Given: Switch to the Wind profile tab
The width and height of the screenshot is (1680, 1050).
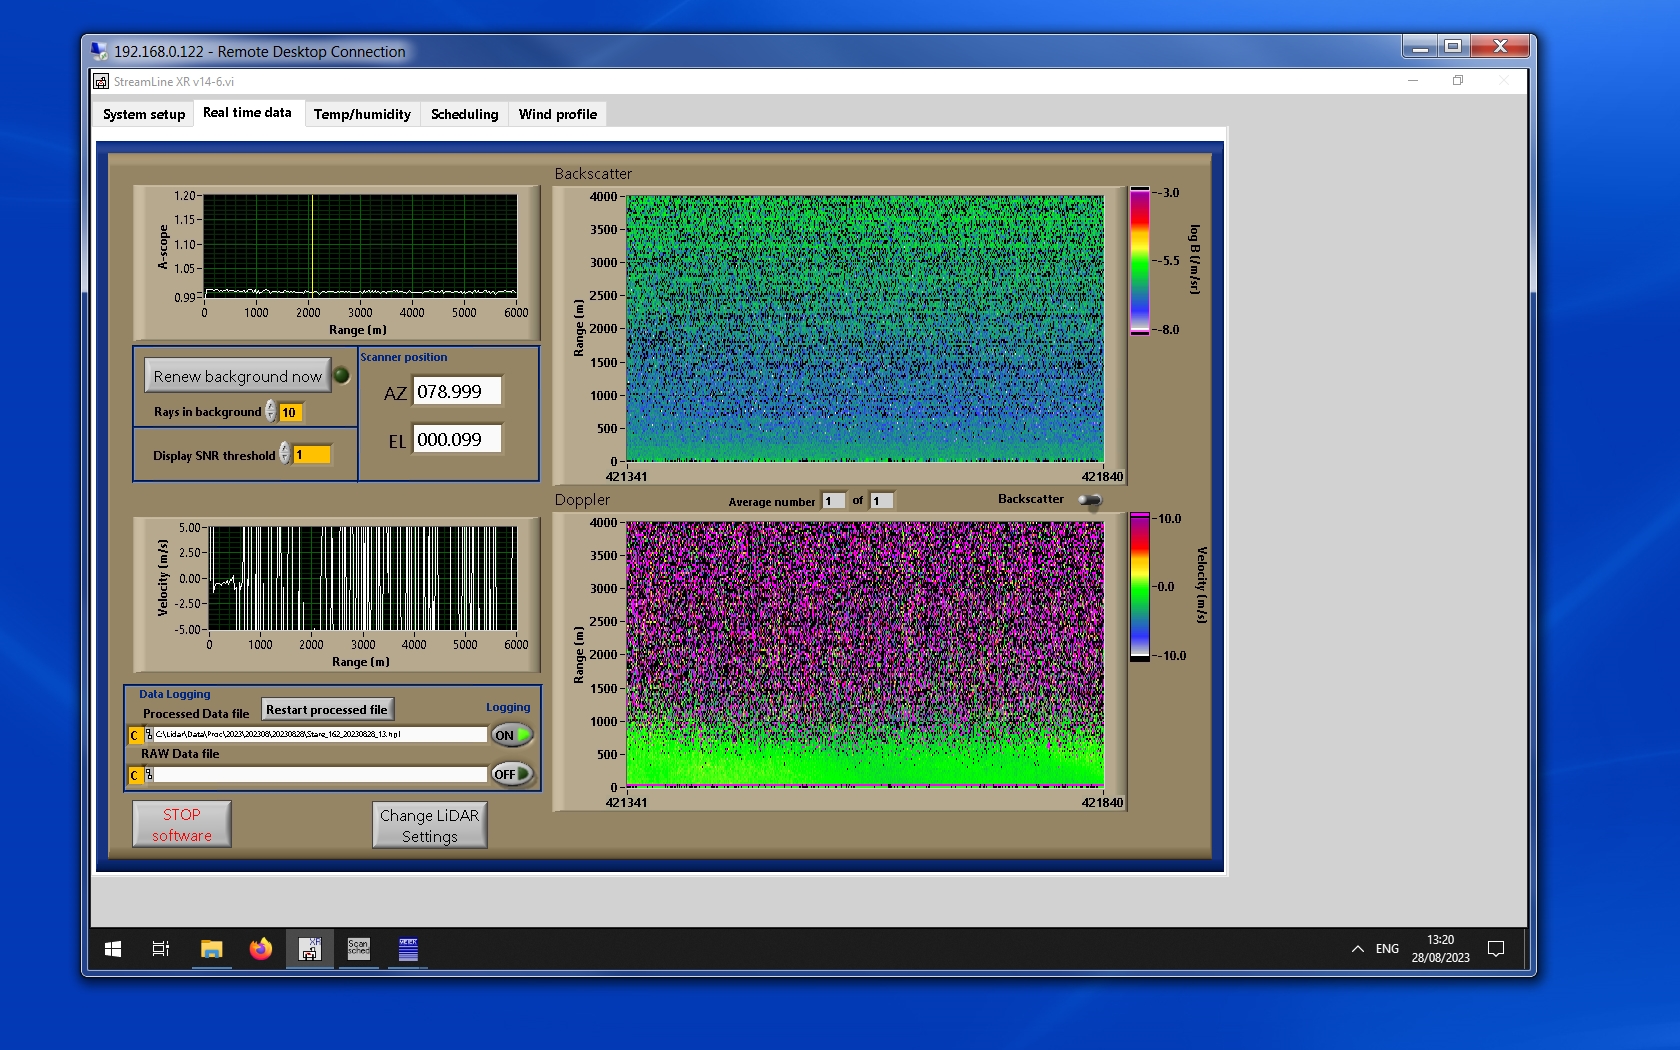Looking at the screenshot, I should coord(557,114).
